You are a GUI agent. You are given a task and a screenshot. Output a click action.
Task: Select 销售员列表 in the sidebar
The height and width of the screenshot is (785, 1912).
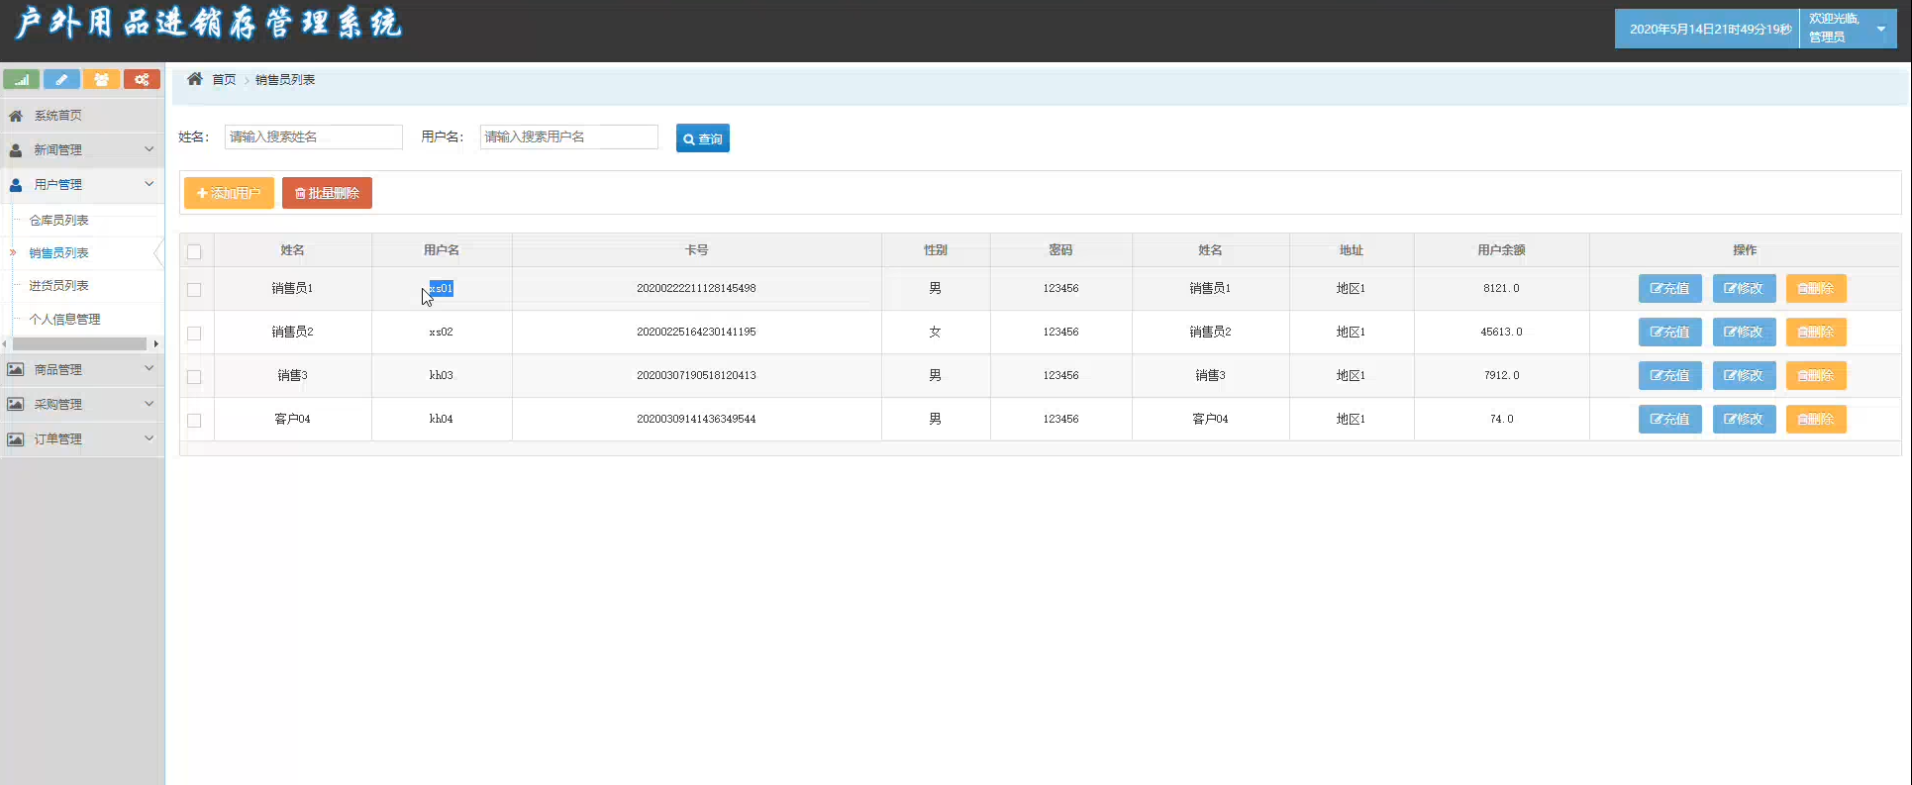[59, 253]
